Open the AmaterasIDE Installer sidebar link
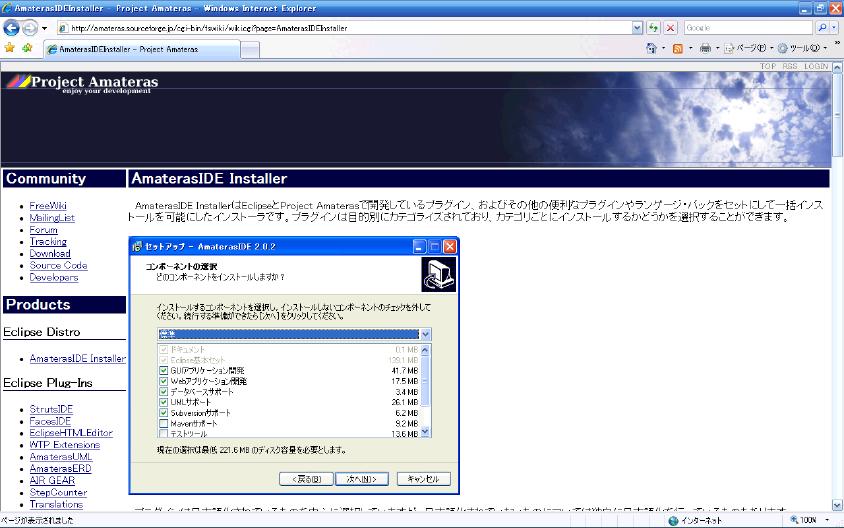 click(x=78, y=358)
